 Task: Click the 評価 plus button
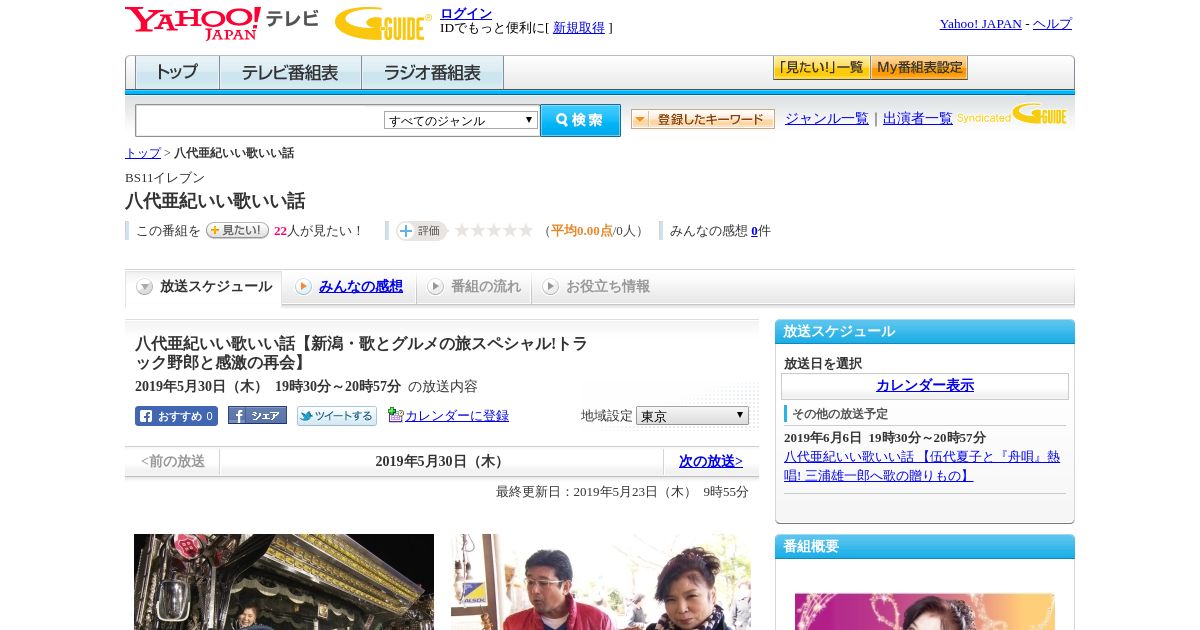tap(421, 231)
